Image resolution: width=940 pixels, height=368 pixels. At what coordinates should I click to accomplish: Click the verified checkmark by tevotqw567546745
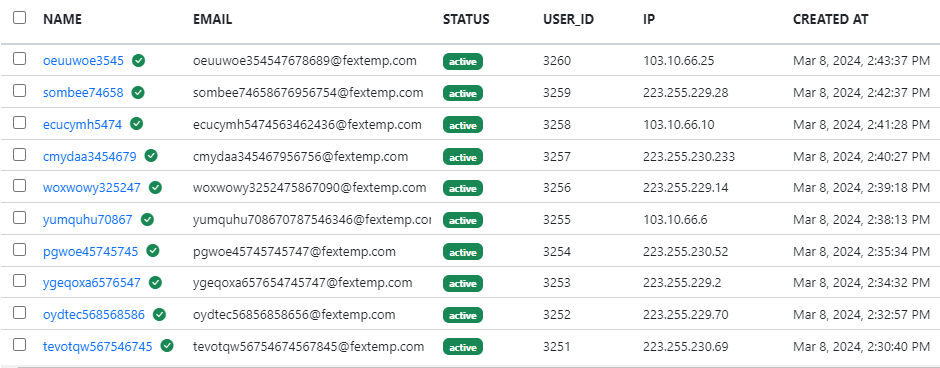click(x=167, y=346)
